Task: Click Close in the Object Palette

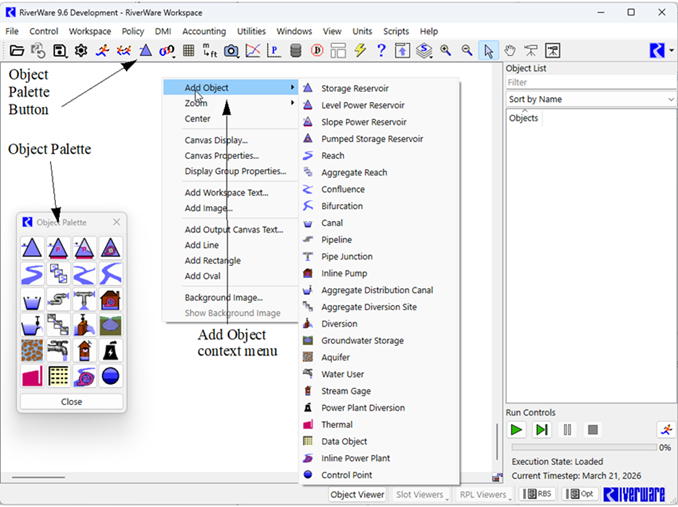Action: click(71, 401)
